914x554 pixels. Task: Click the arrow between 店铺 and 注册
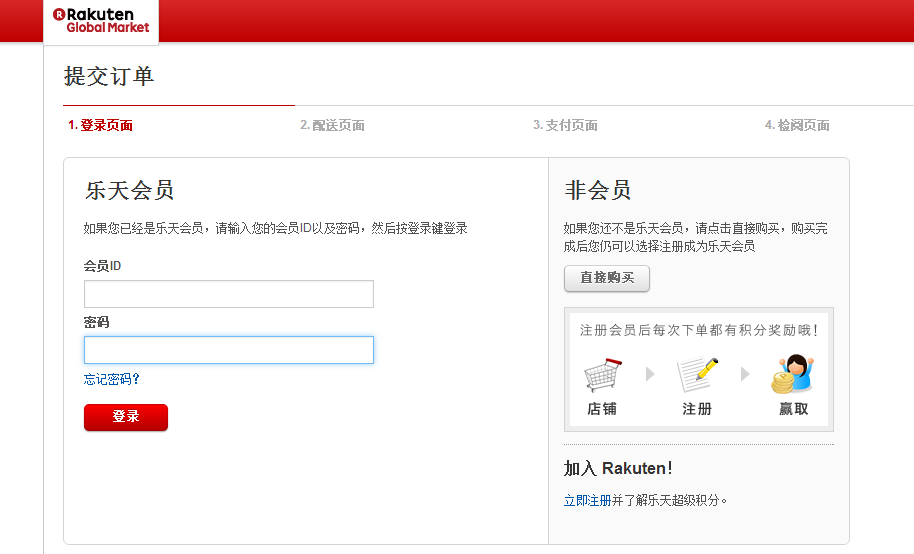[x=651, y=374]
